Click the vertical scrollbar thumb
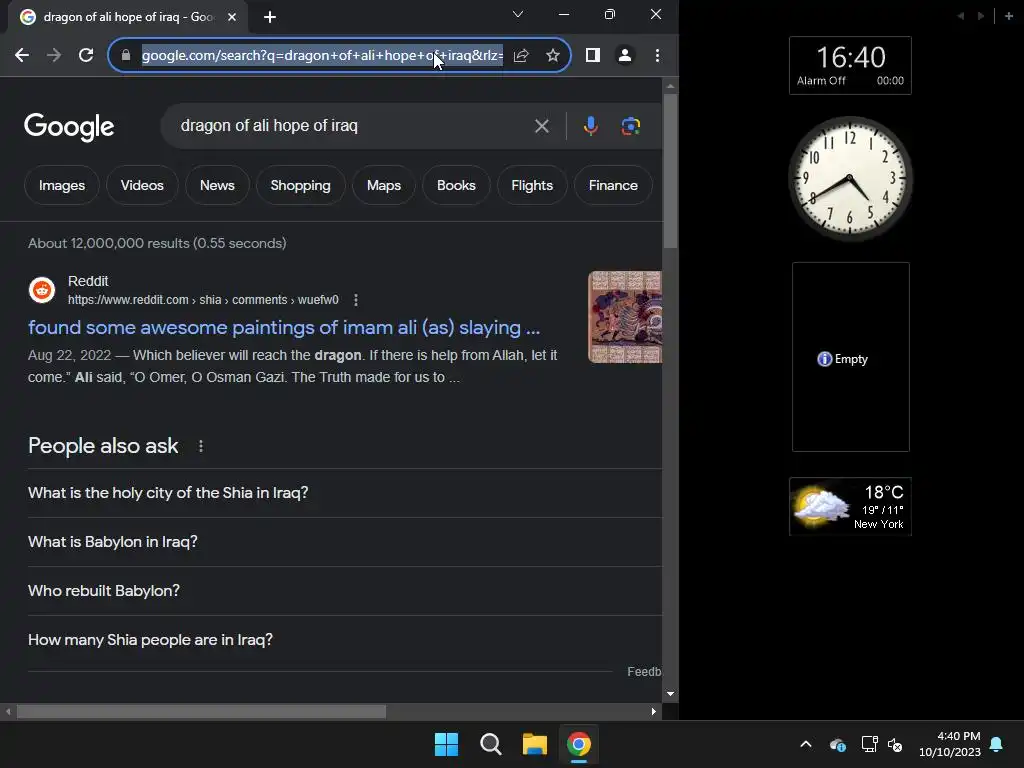This screenshot has width=1024, height=768. click(x=670, y=171)
